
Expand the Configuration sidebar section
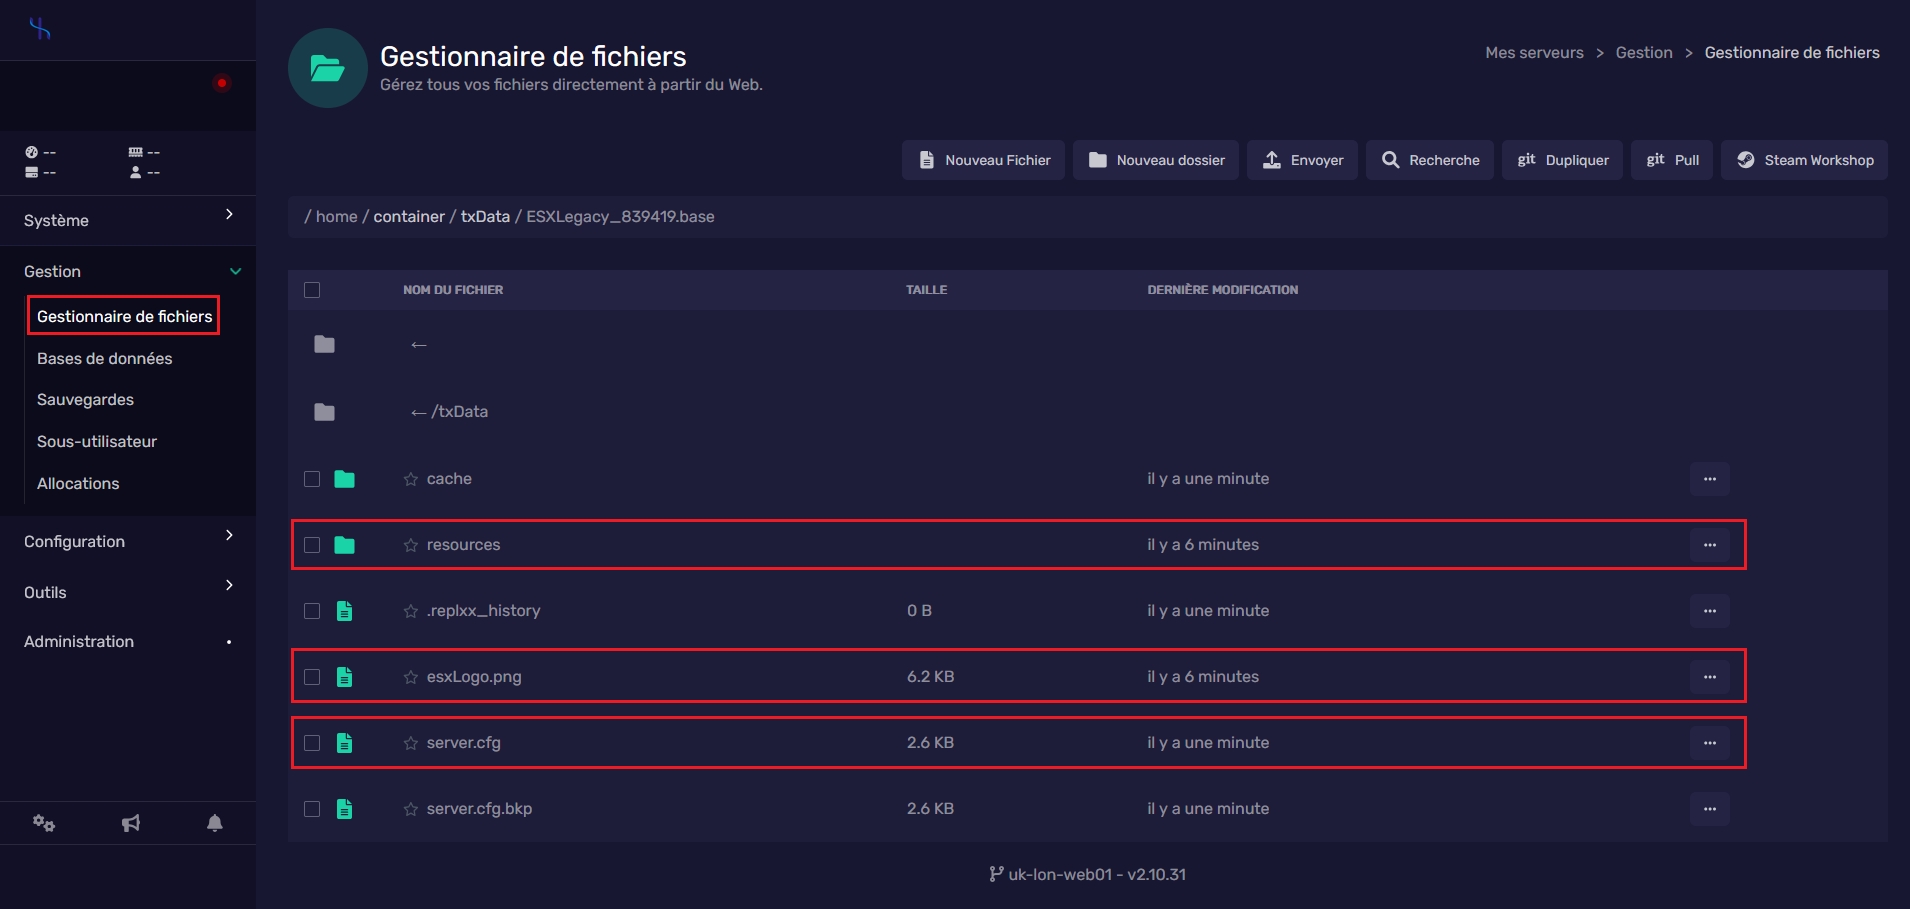[x=127, y=541]
